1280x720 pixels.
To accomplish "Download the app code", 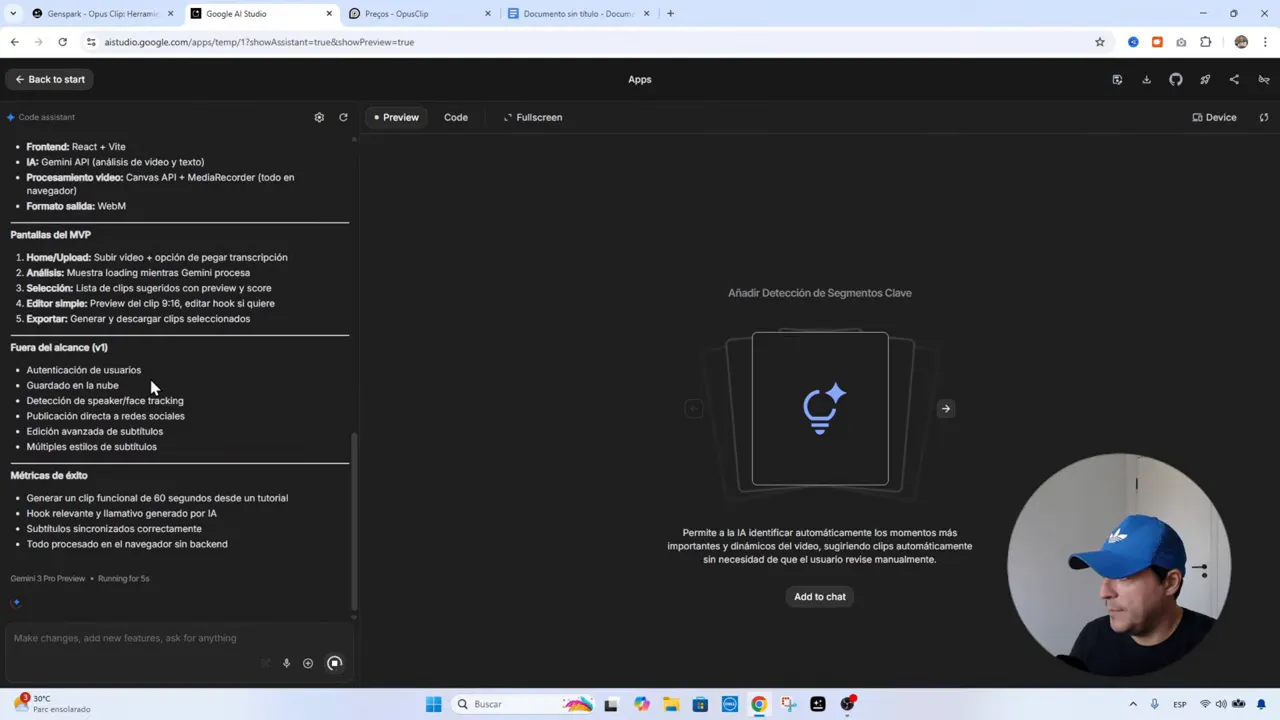I will click(x=1146, y=79).
